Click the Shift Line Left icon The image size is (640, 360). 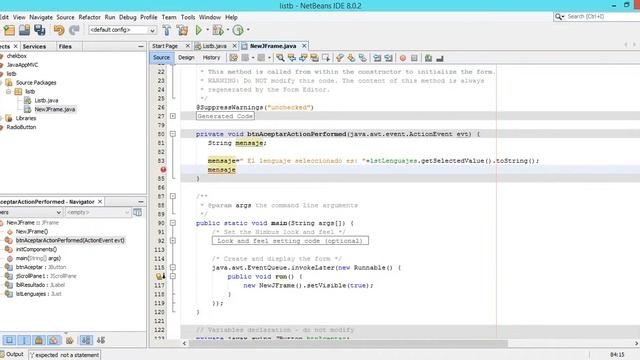tap(377, 58)
